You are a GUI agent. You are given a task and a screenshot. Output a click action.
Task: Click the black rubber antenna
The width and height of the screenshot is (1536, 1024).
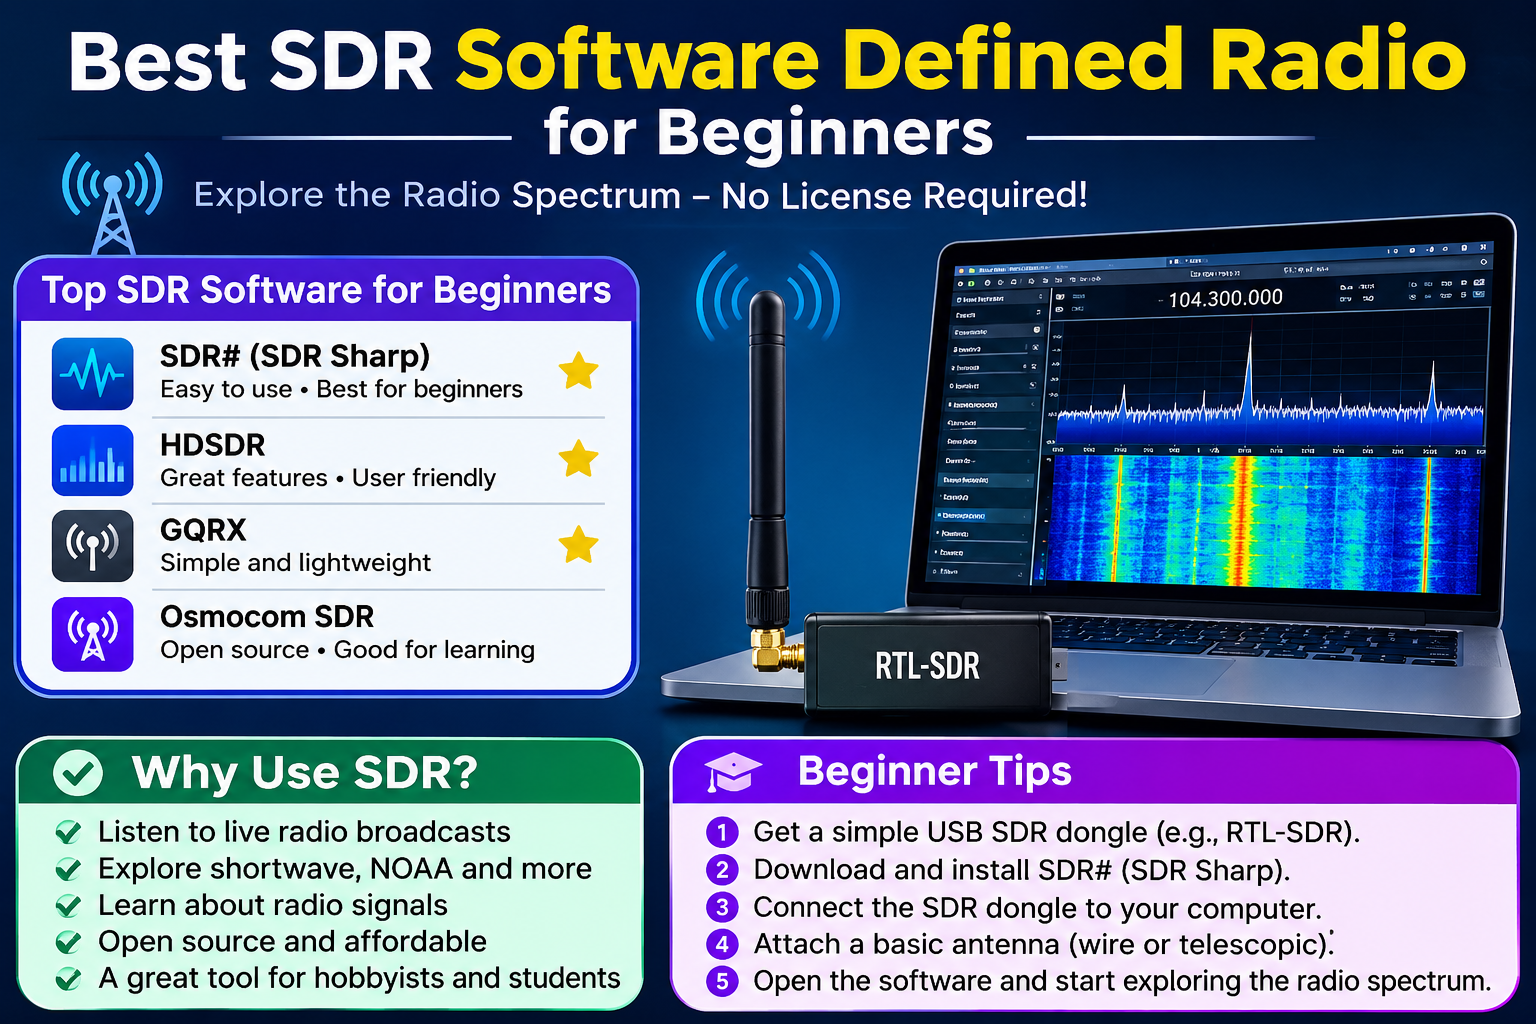[768, 460]
